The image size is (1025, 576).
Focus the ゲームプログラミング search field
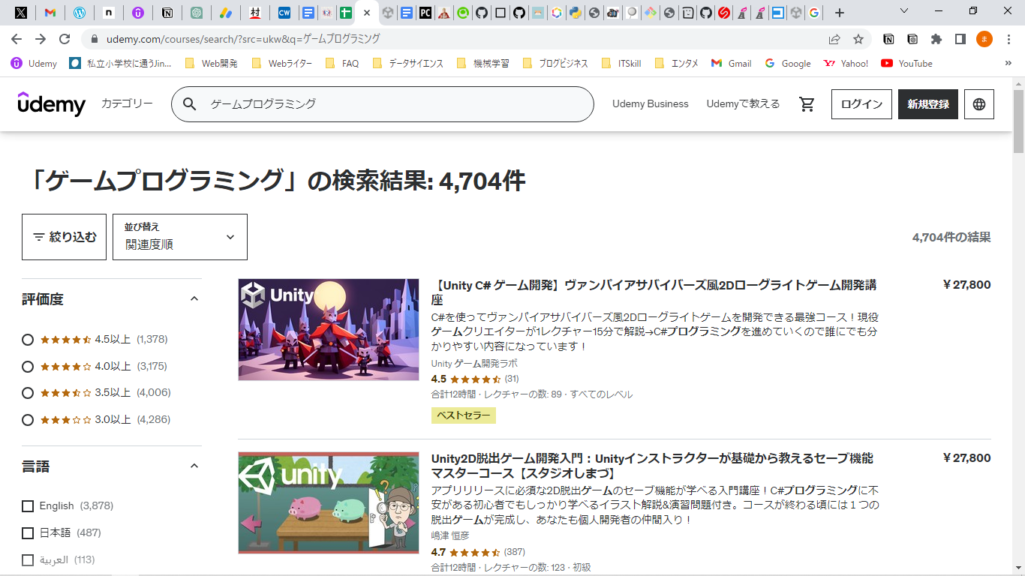point(382,104)
